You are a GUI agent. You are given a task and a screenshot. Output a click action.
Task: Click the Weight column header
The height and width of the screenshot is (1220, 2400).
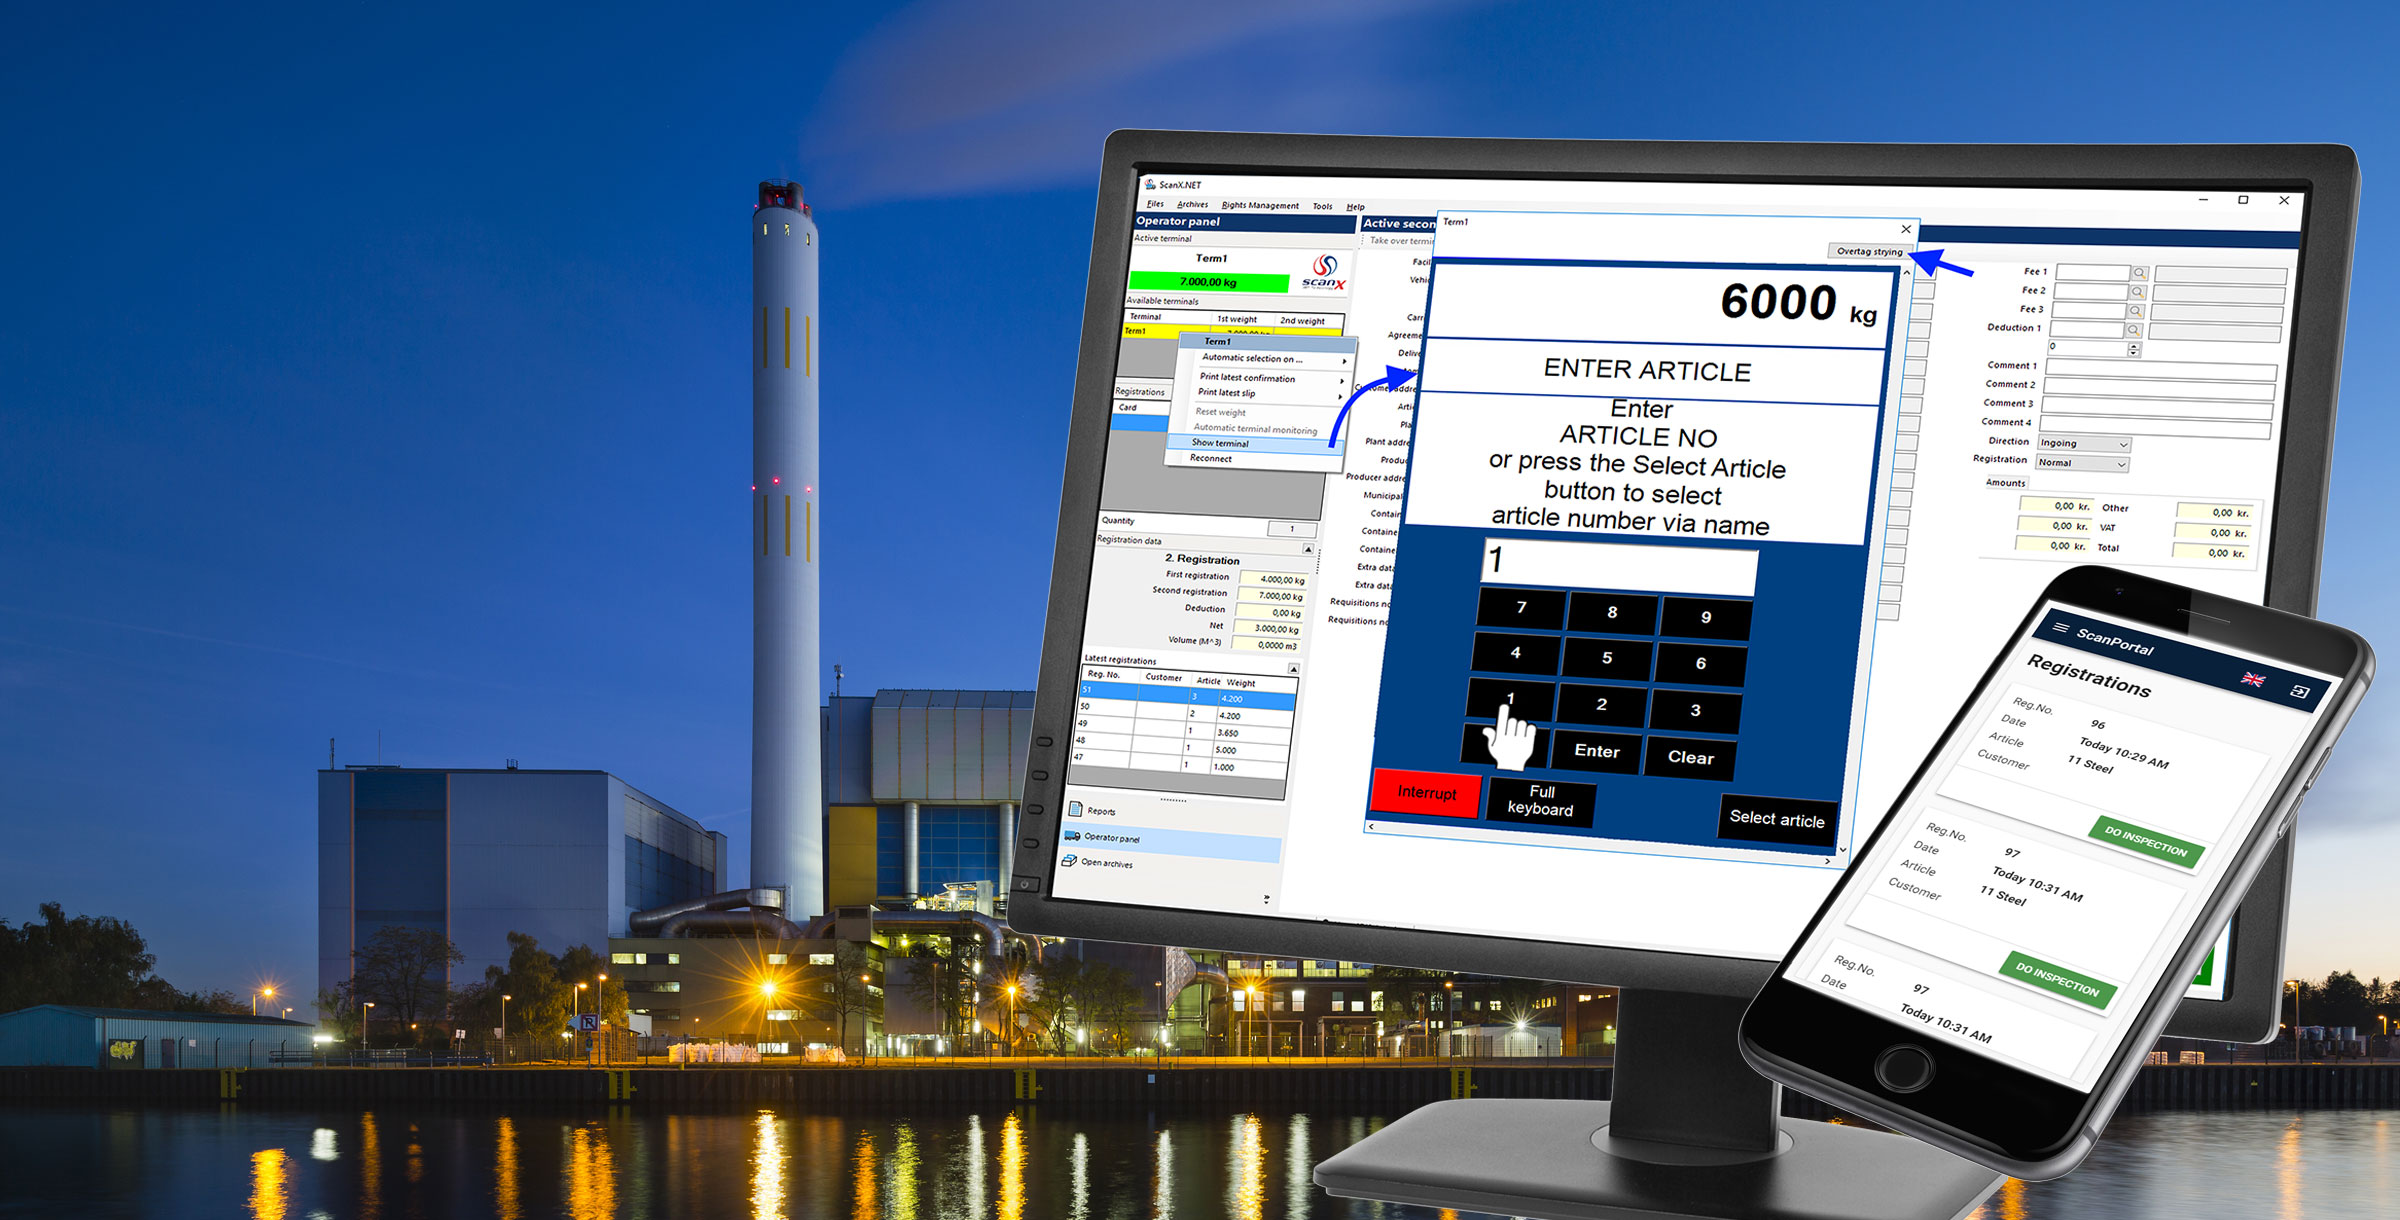[1241, 682]
